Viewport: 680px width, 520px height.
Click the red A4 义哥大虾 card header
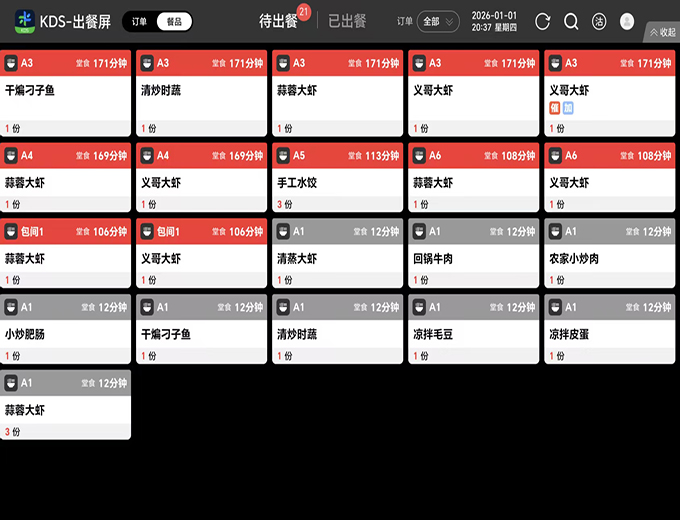point(201,155)
